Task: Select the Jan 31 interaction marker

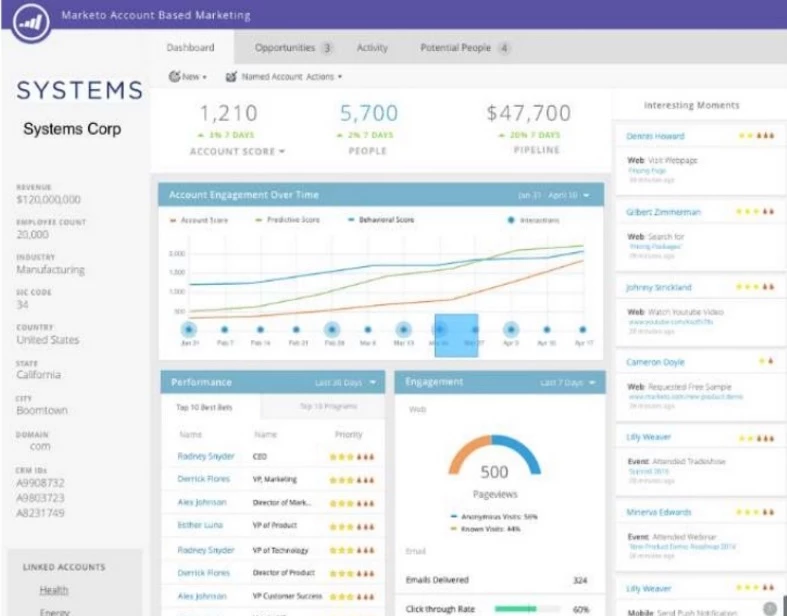Action: coord(189,330)
